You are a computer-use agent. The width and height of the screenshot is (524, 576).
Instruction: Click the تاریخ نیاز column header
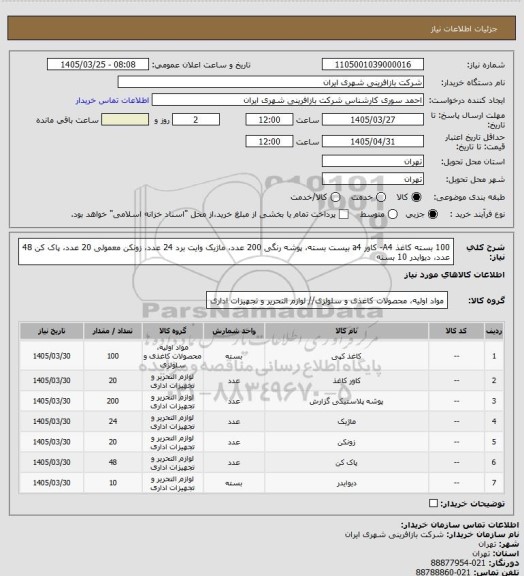point(51,331)
